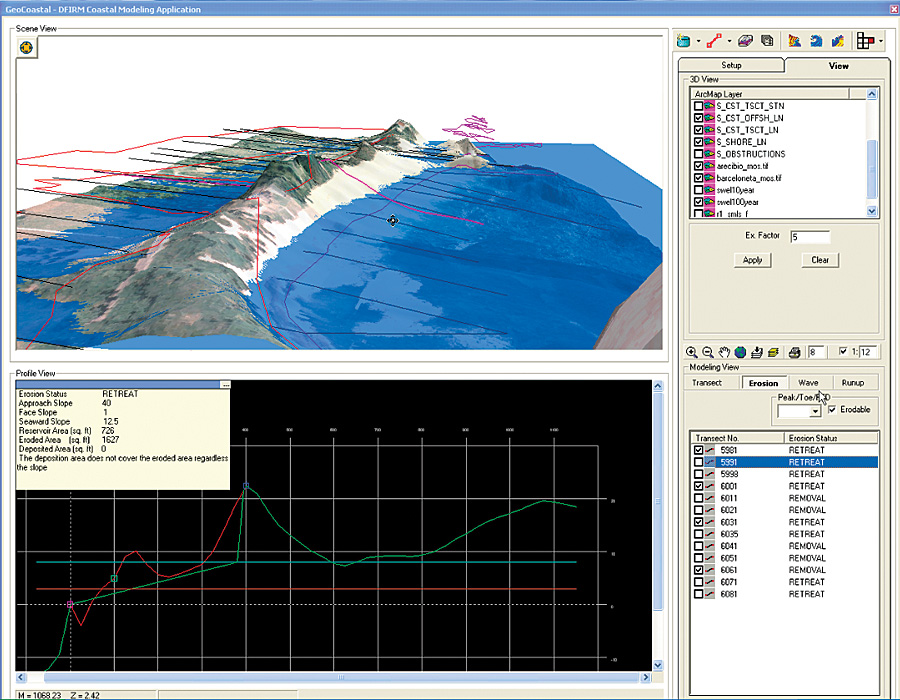
Task: Enable the S_OBSTRUCTIONS layer checkbox
Action: [x=698, y=154]
